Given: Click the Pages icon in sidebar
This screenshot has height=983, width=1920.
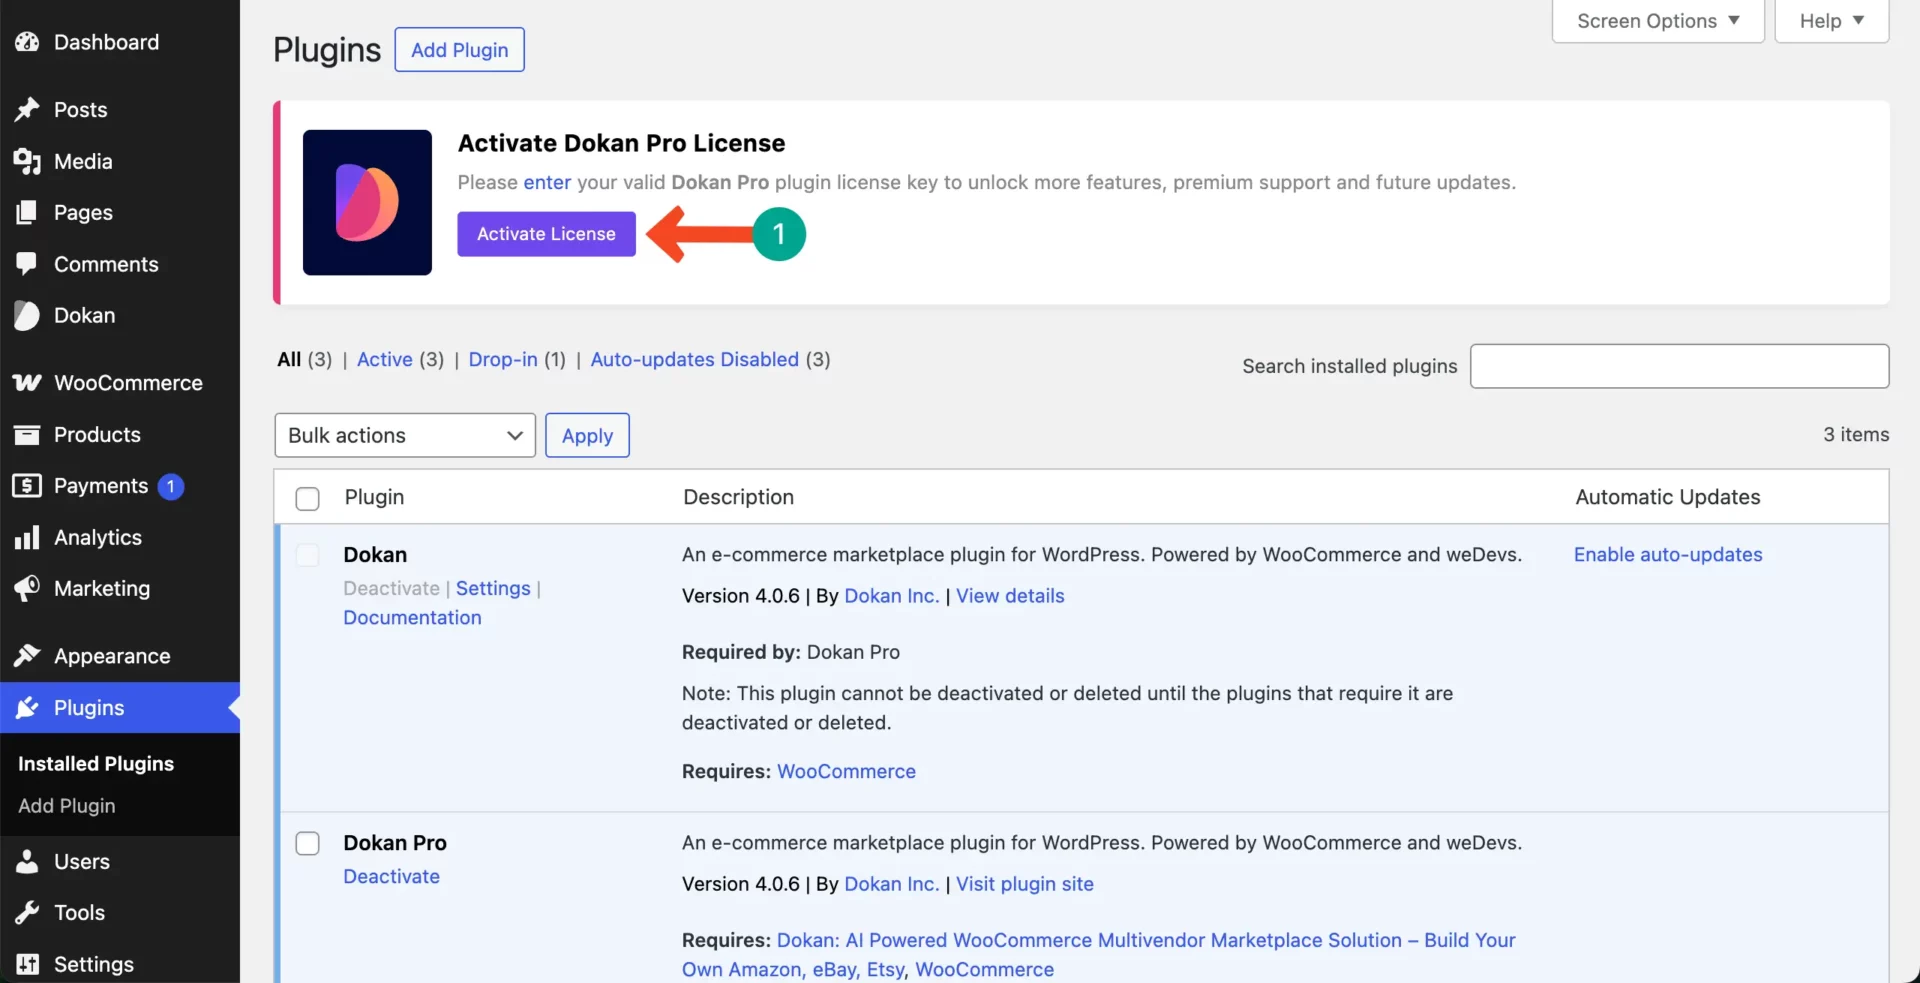Looking at the screenshot, I should [x=27, y=213].
